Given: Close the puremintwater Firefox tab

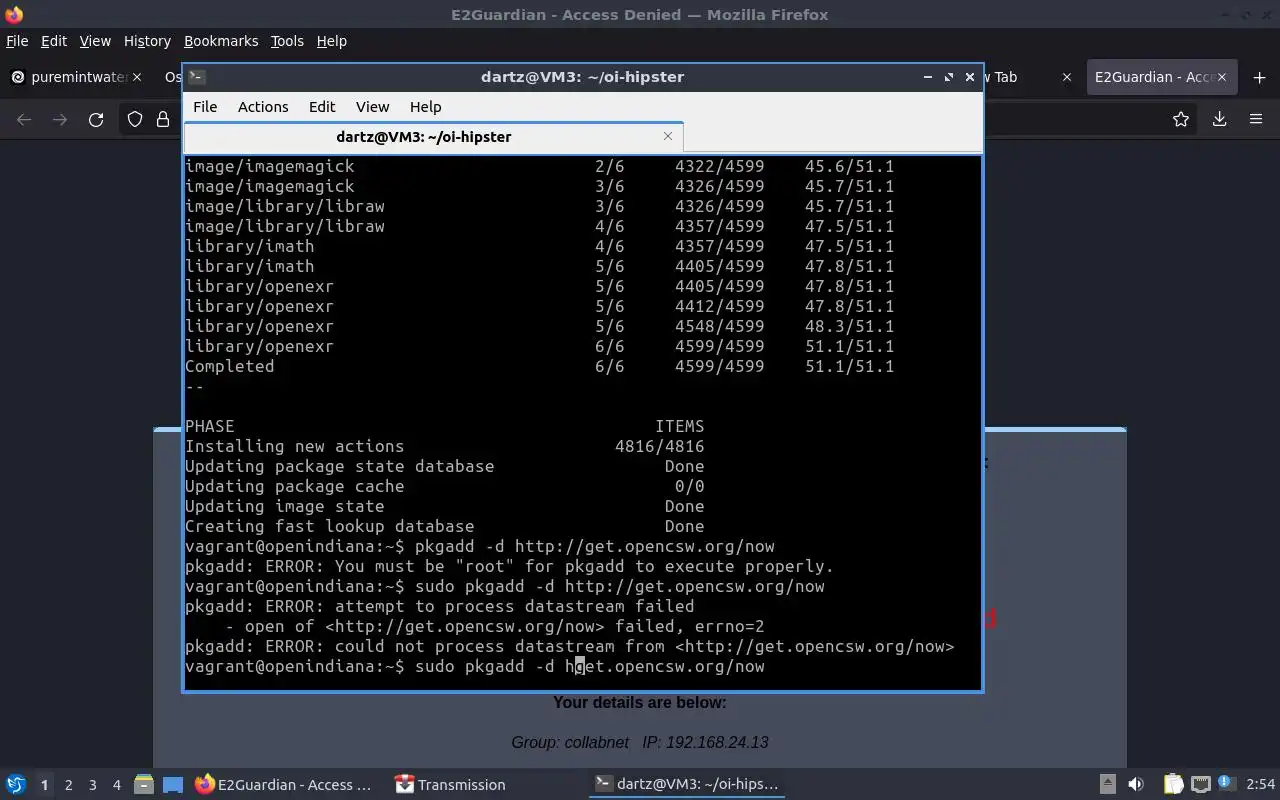Looking at the screenshot, I should (x=137, y=77).
